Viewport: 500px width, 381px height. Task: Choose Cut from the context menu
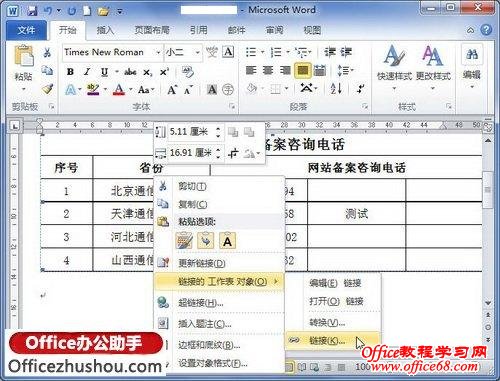click(x=219, y=186)
